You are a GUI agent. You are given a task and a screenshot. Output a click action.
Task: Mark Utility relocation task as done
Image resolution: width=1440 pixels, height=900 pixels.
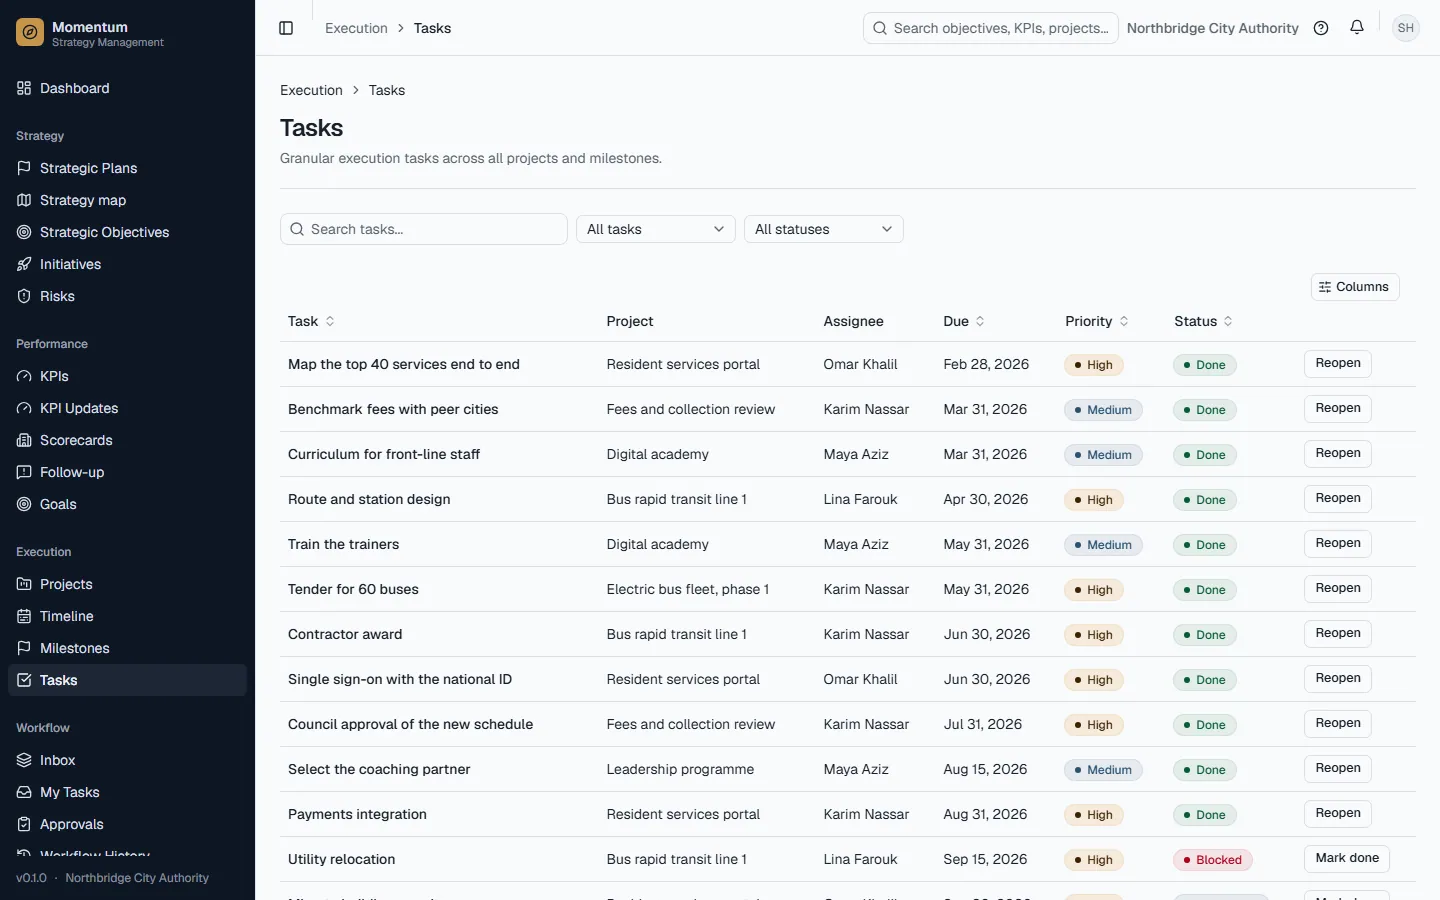pyautogui.click(x=1347, y=858)
